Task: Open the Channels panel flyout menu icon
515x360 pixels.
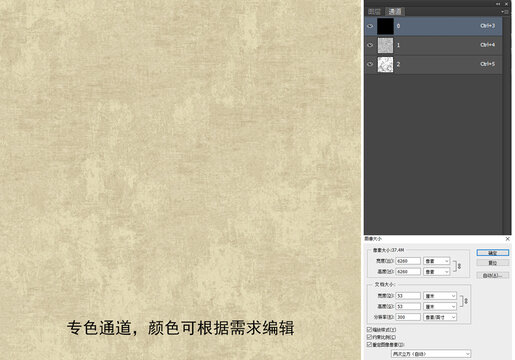Action: (505, 12)
